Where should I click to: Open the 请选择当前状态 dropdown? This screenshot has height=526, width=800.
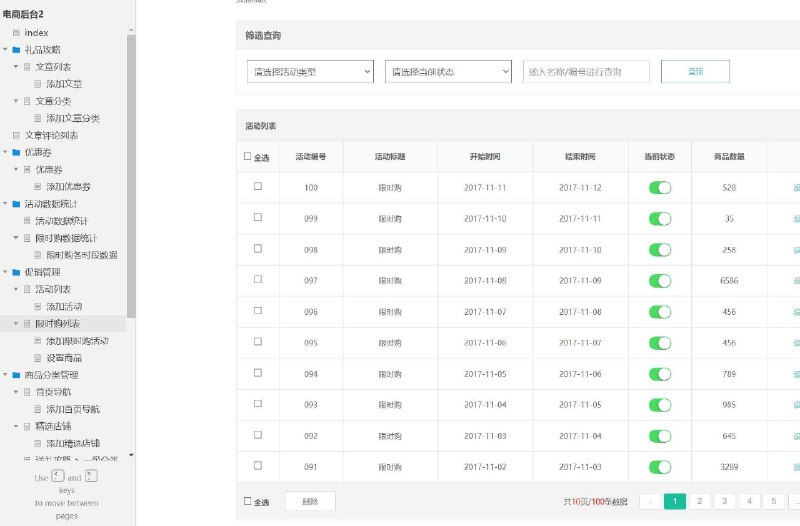pos(448,71)
